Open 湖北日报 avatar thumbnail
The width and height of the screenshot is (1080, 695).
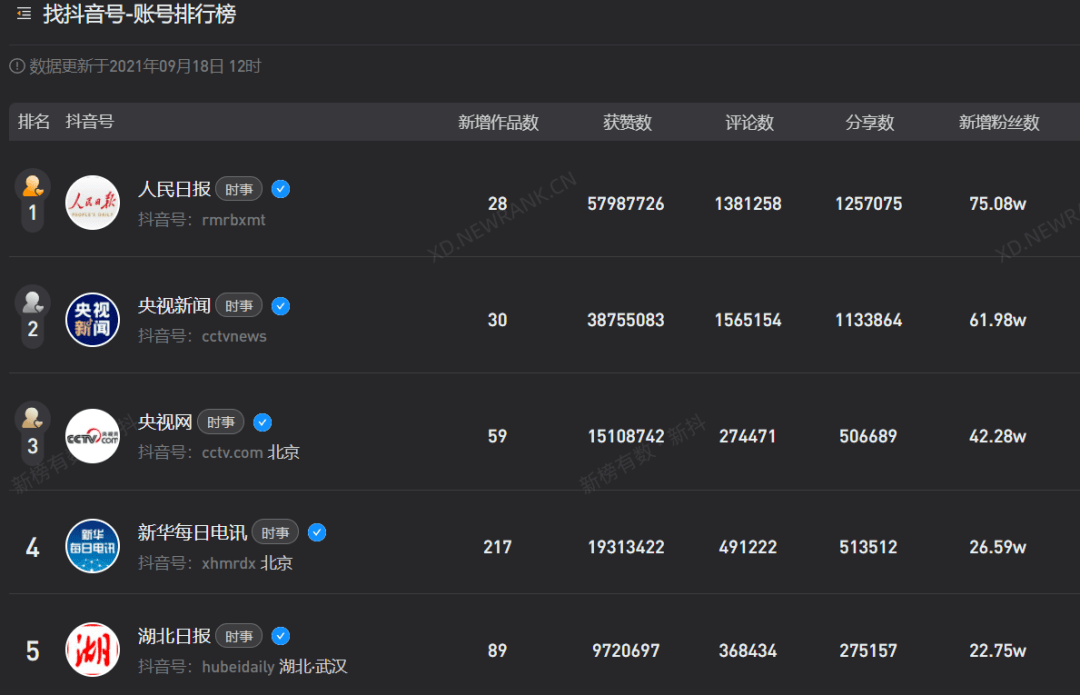[x=92, y=650]
